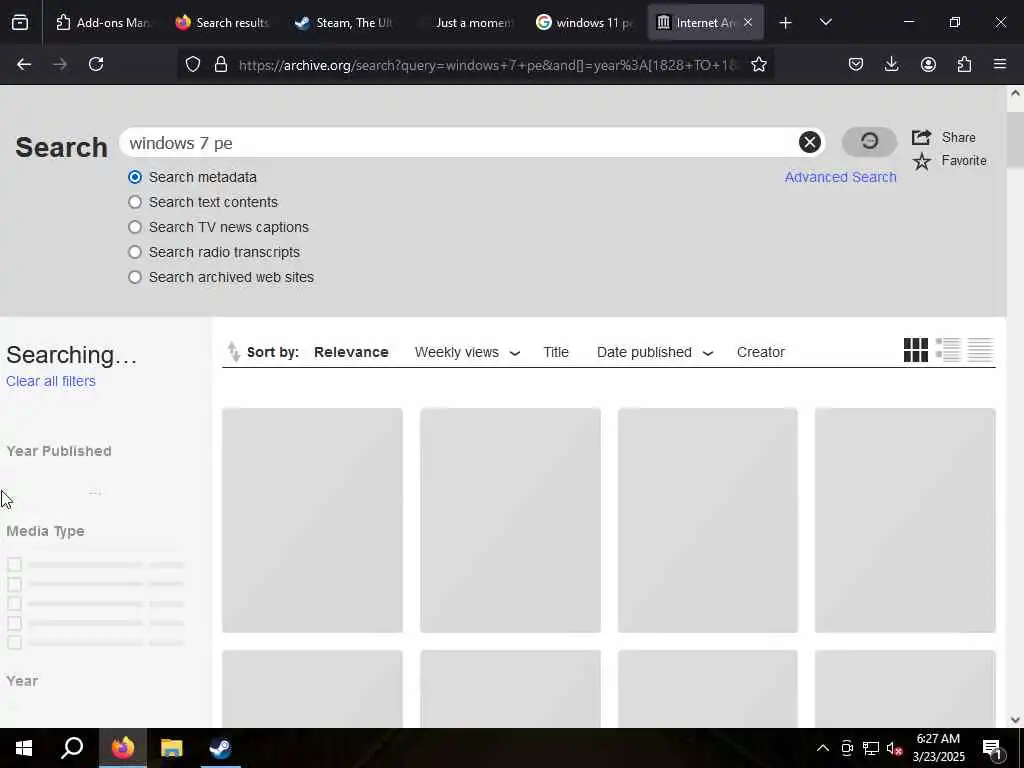Switch to Steam tab
Viewport: 1024px width, 768px height.
(x=342, y=23)
